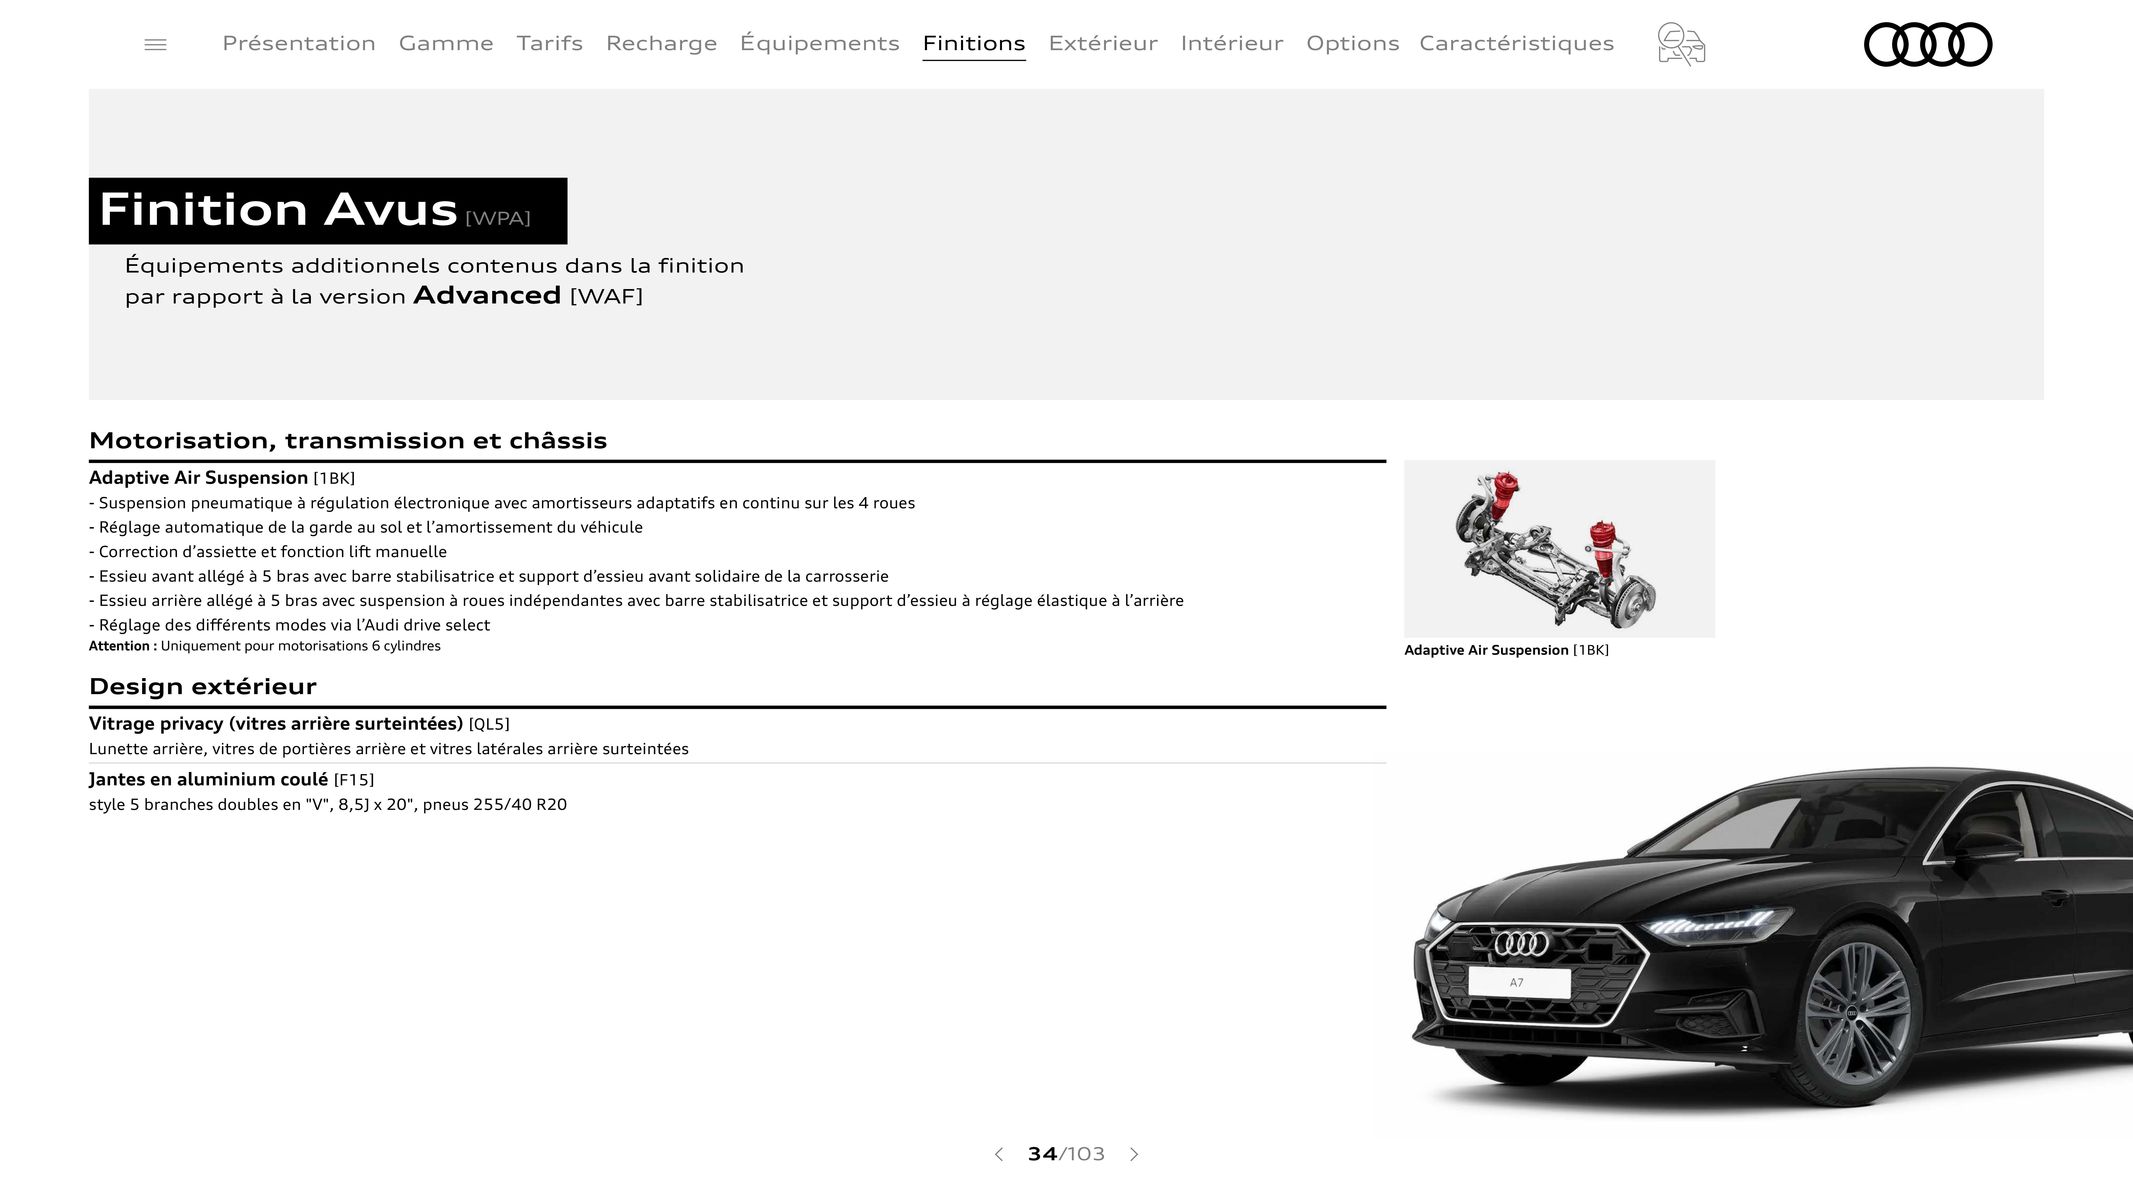
Task: Open the Présentation tab
Action: pyautogui.click(x=299, y=43)
